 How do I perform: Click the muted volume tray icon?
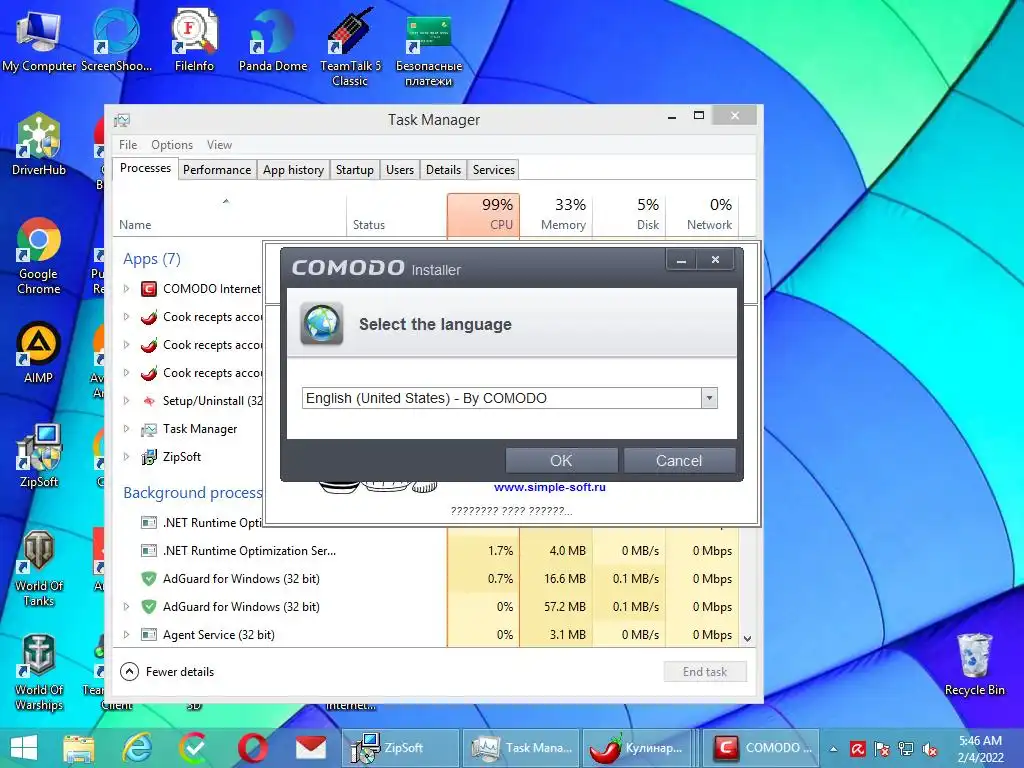pyautogui.click(x=929, y=749)
